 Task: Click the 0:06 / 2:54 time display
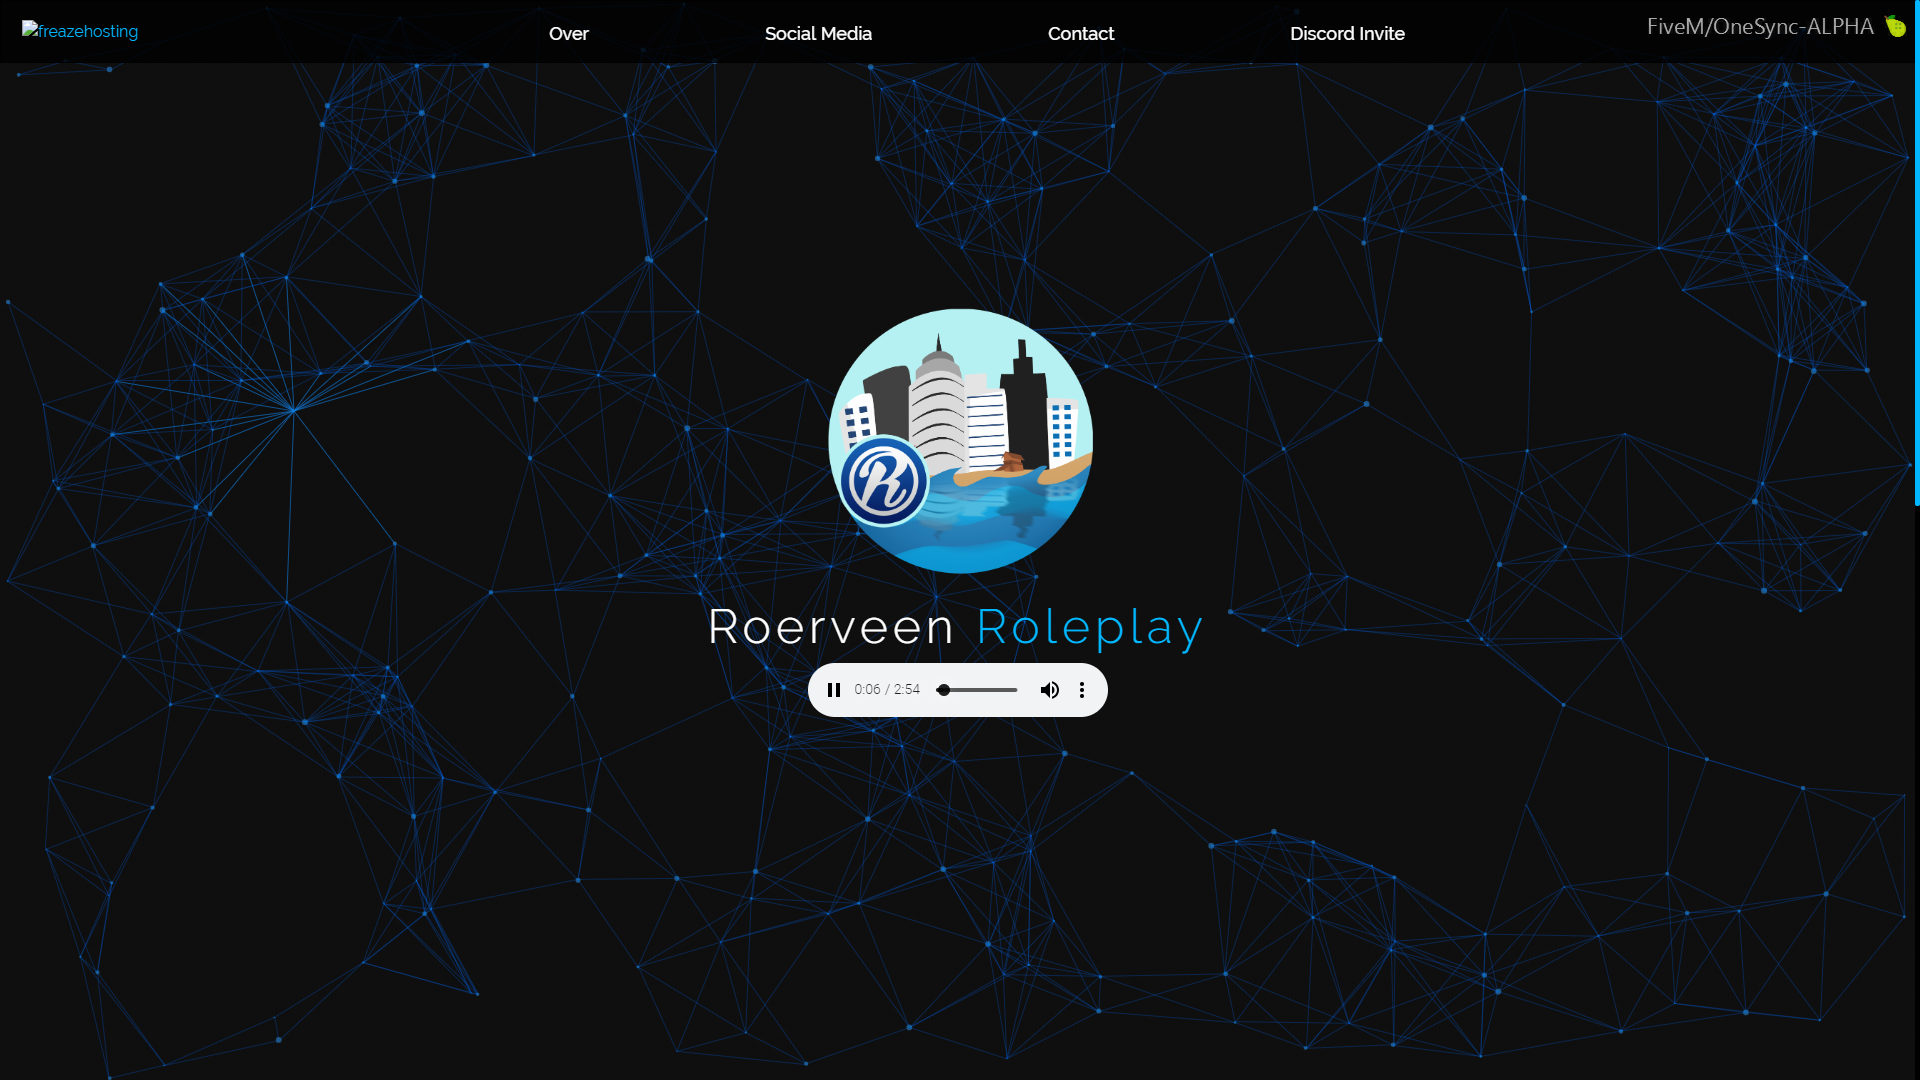coord(887,690)
